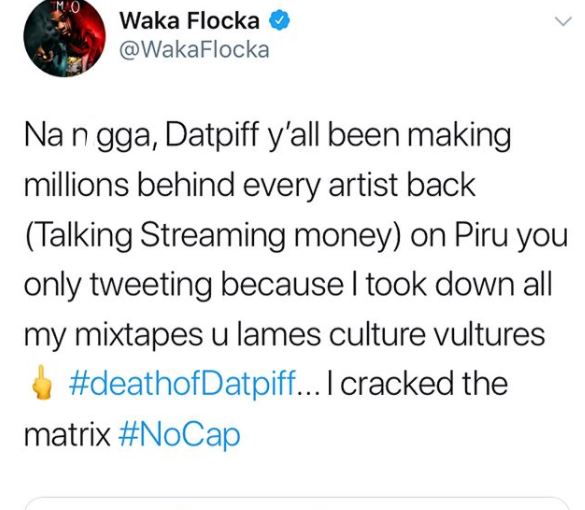Open the #NoCap hashtag

coord(179,435)
